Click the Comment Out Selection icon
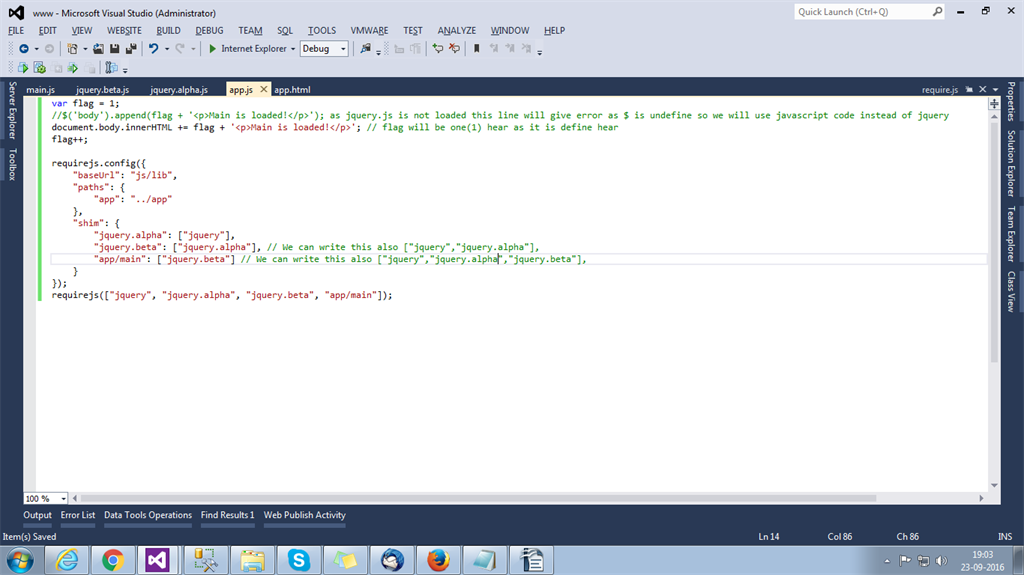Screen dimensions: 1024x575 click(438, 48)
